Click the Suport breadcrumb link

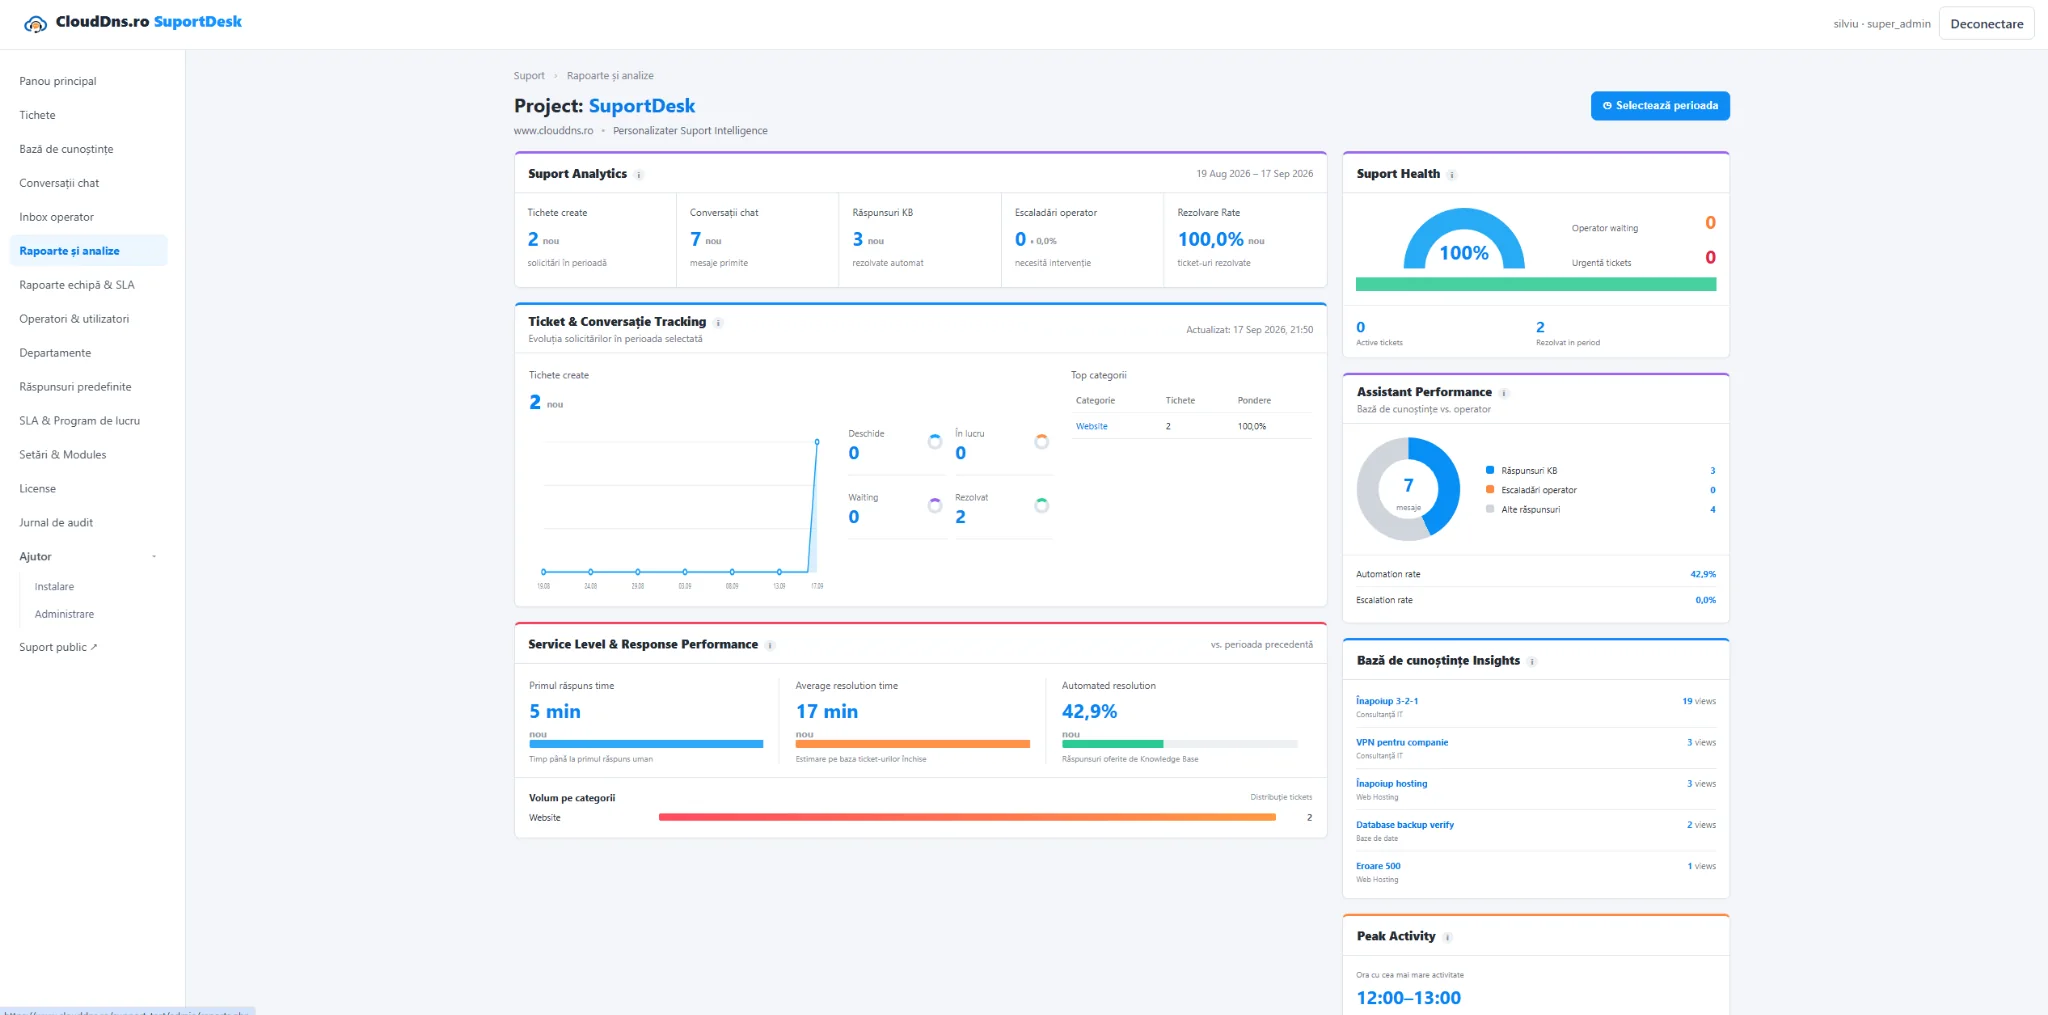point(529,76)
